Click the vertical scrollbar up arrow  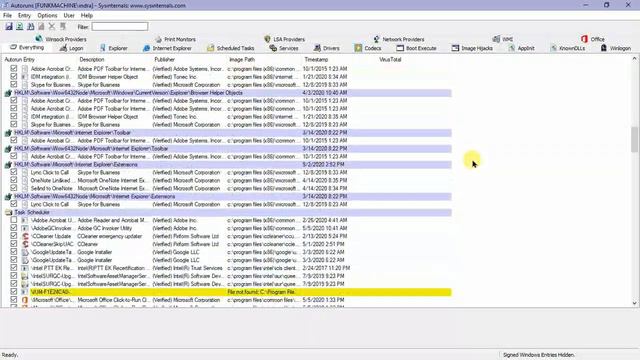tap(634, 59)
